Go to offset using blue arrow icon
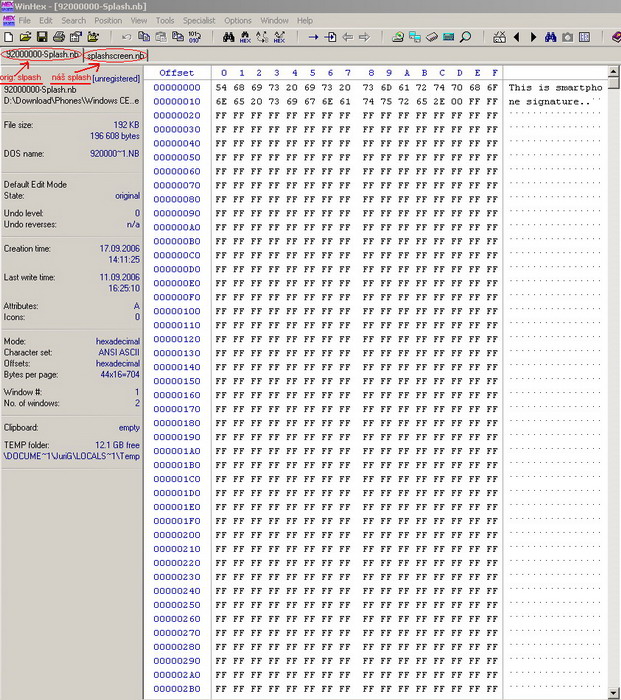Image resolution: width=621 pixels, height=700 pixels. (313, 37)
